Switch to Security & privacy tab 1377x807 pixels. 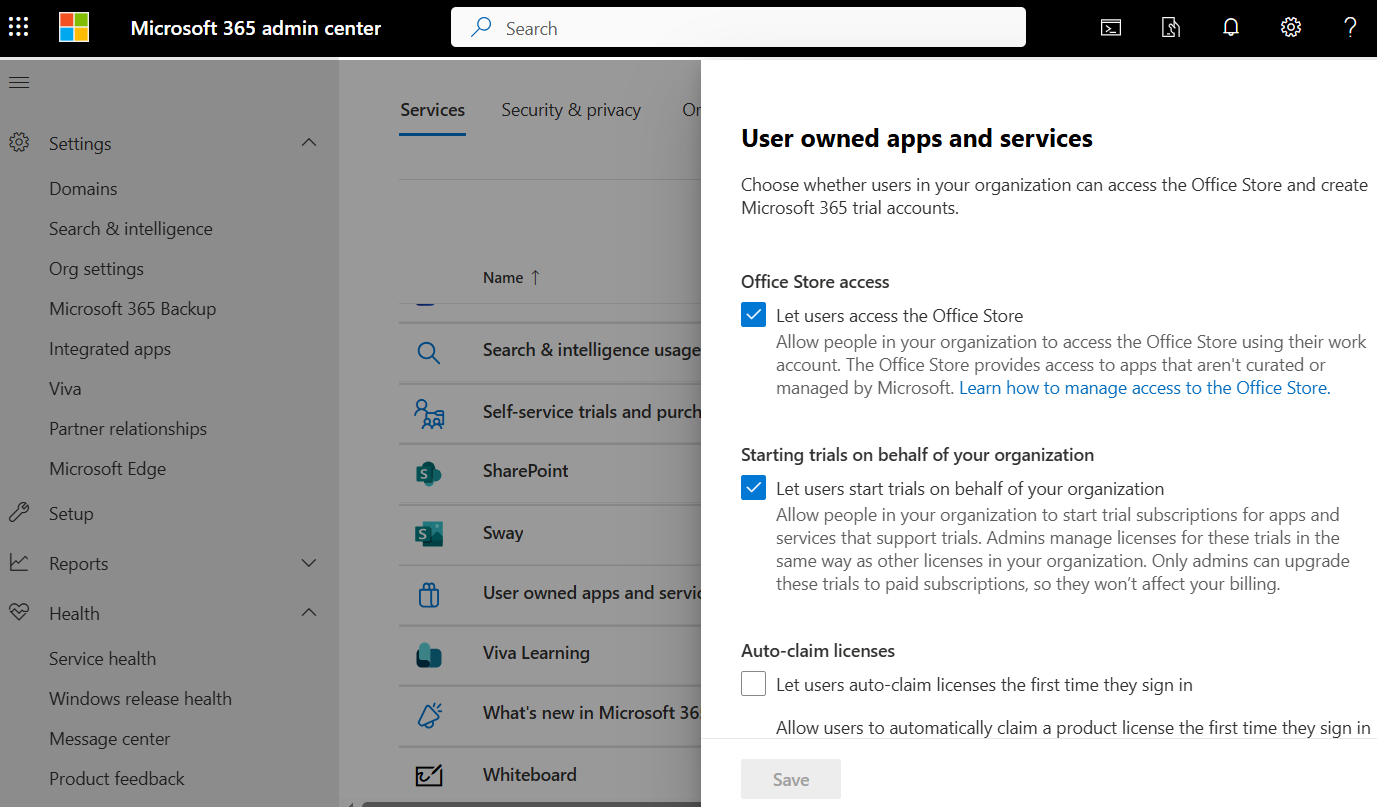click(x=571, y=110)
